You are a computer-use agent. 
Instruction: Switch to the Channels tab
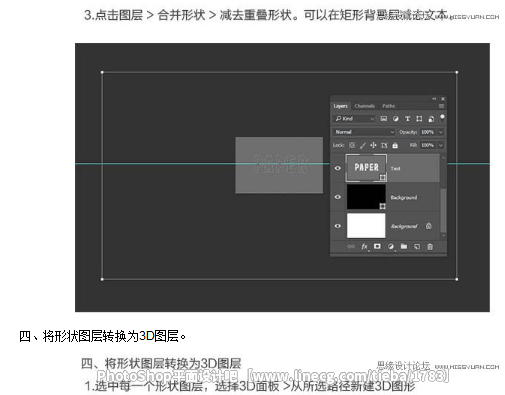364,106
